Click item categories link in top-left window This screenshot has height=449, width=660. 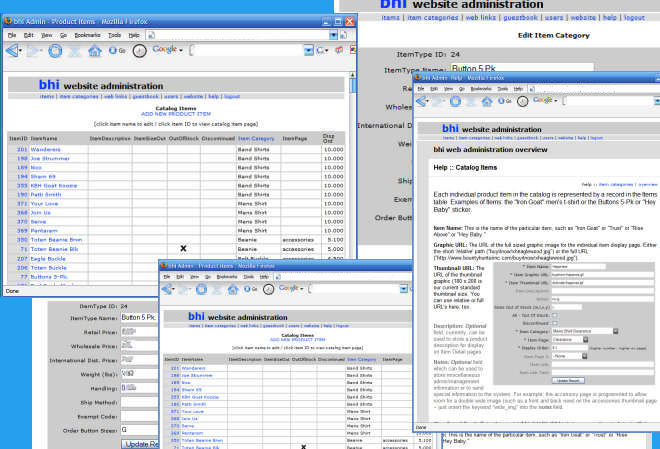click(79, 96)
